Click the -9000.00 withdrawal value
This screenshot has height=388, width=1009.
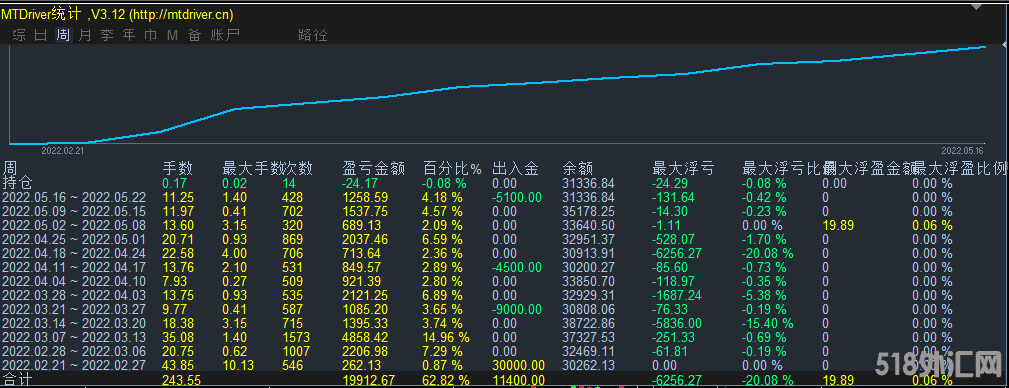pyautogui.click(x=518, y=309)
